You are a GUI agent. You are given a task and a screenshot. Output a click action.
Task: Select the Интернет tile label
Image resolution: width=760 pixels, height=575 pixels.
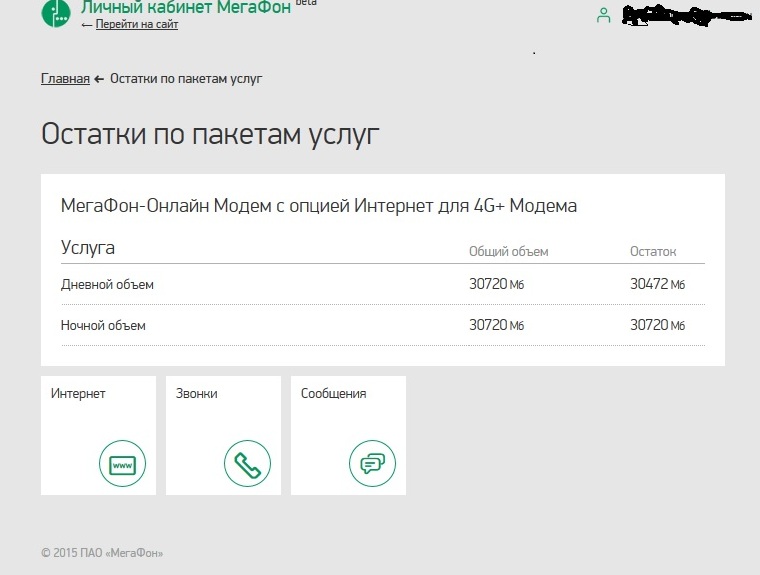[x=78, y=394]
